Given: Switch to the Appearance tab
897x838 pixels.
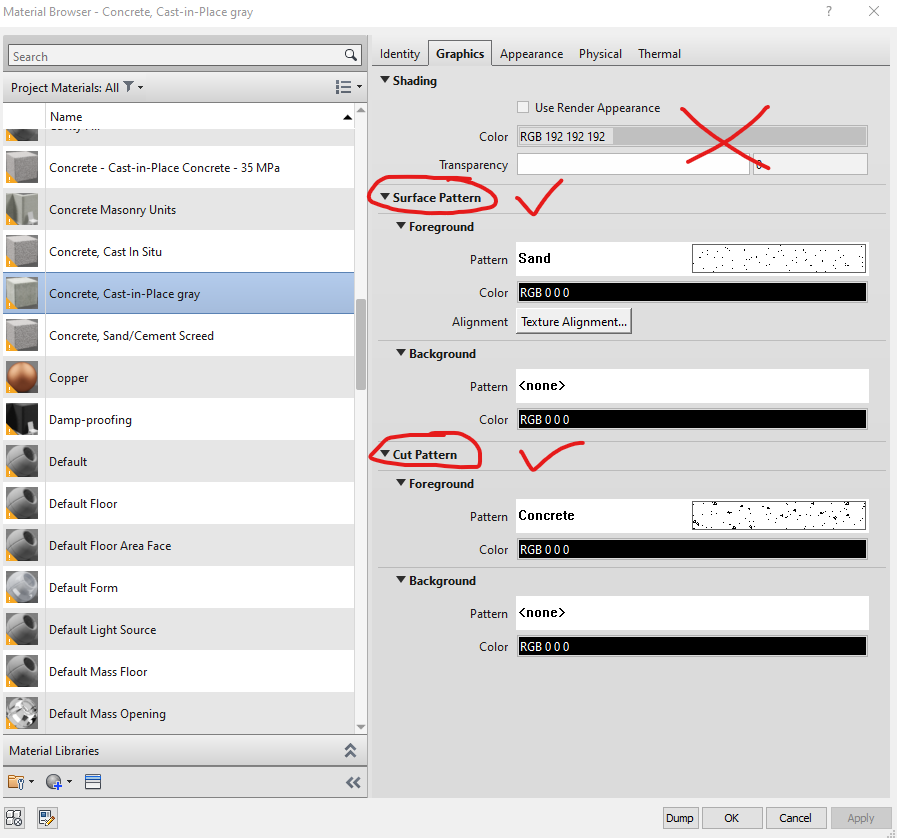Looking at the screenshot, I should click(x=531, y=53).
